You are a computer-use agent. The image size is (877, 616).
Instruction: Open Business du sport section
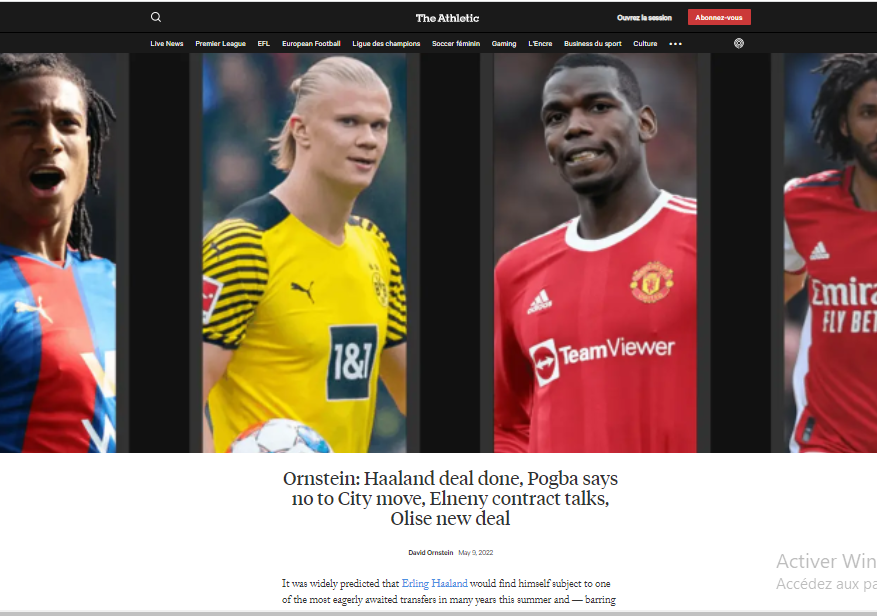pyautogui.click(x=593, y=44)
